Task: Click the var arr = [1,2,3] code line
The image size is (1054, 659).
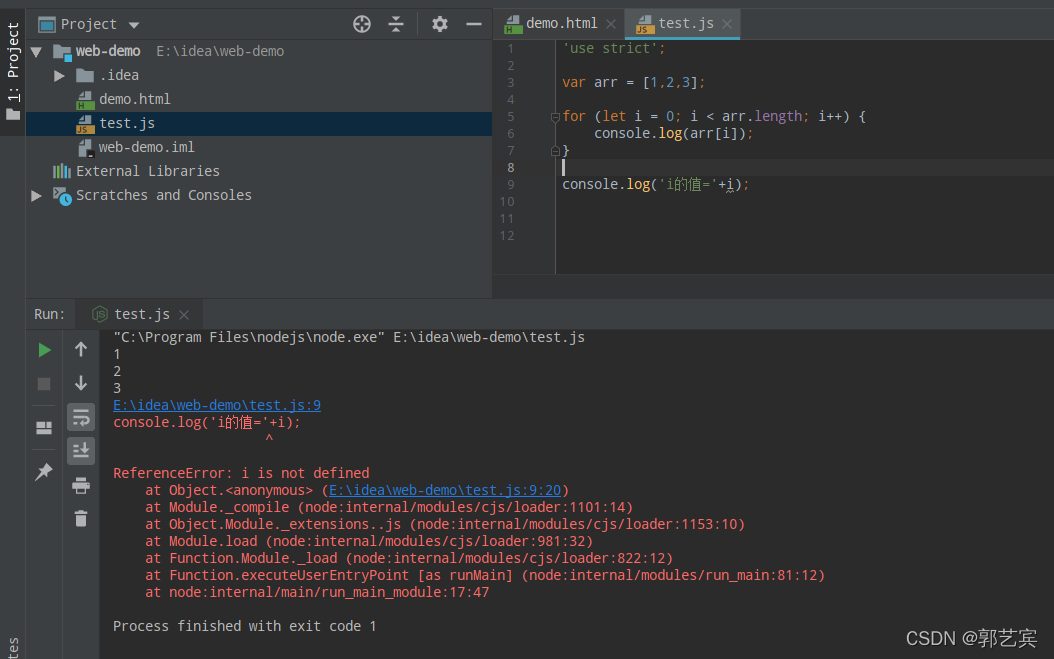Action: 634,83
